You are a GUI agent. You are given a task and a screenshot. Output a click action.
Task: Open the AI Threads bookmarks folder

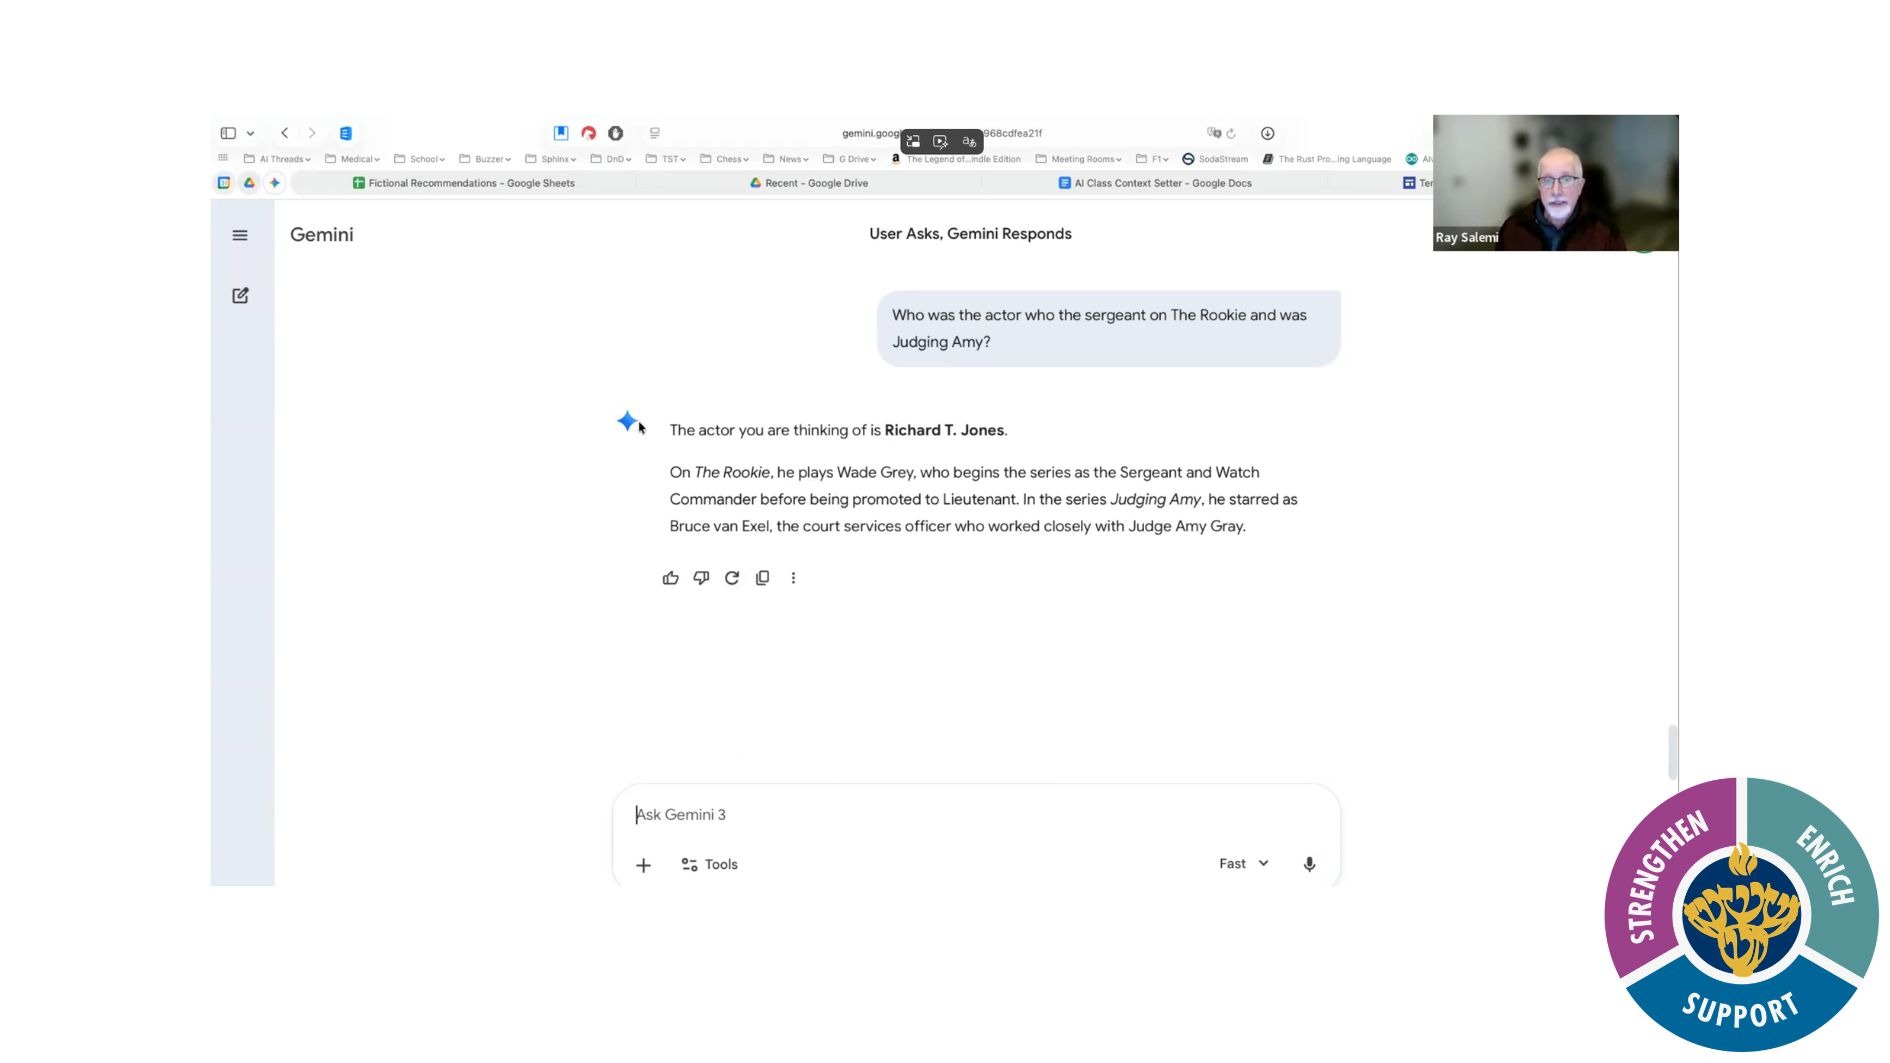click(x=278, y=159)
